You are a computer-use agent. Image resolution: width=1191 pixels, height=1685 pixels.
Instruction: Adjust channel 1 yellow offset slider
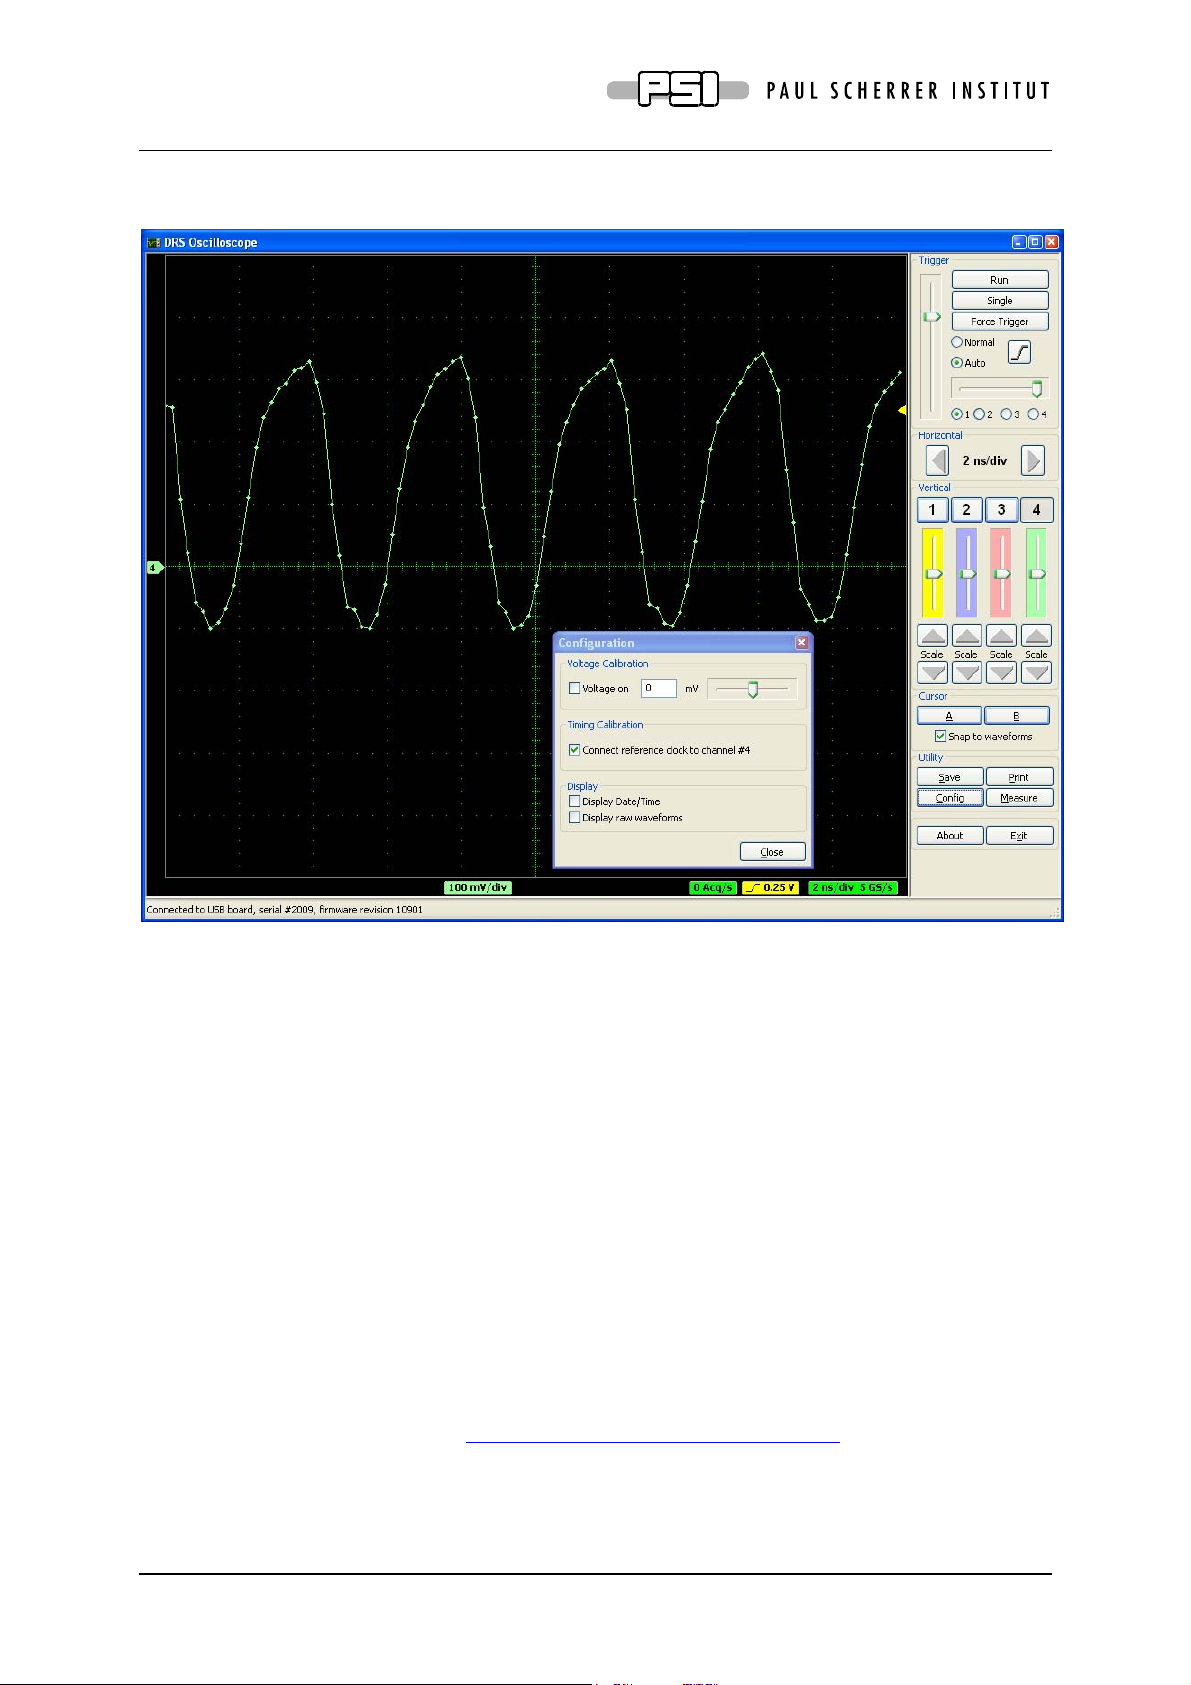pyautogui.click(x=932, y=573)
